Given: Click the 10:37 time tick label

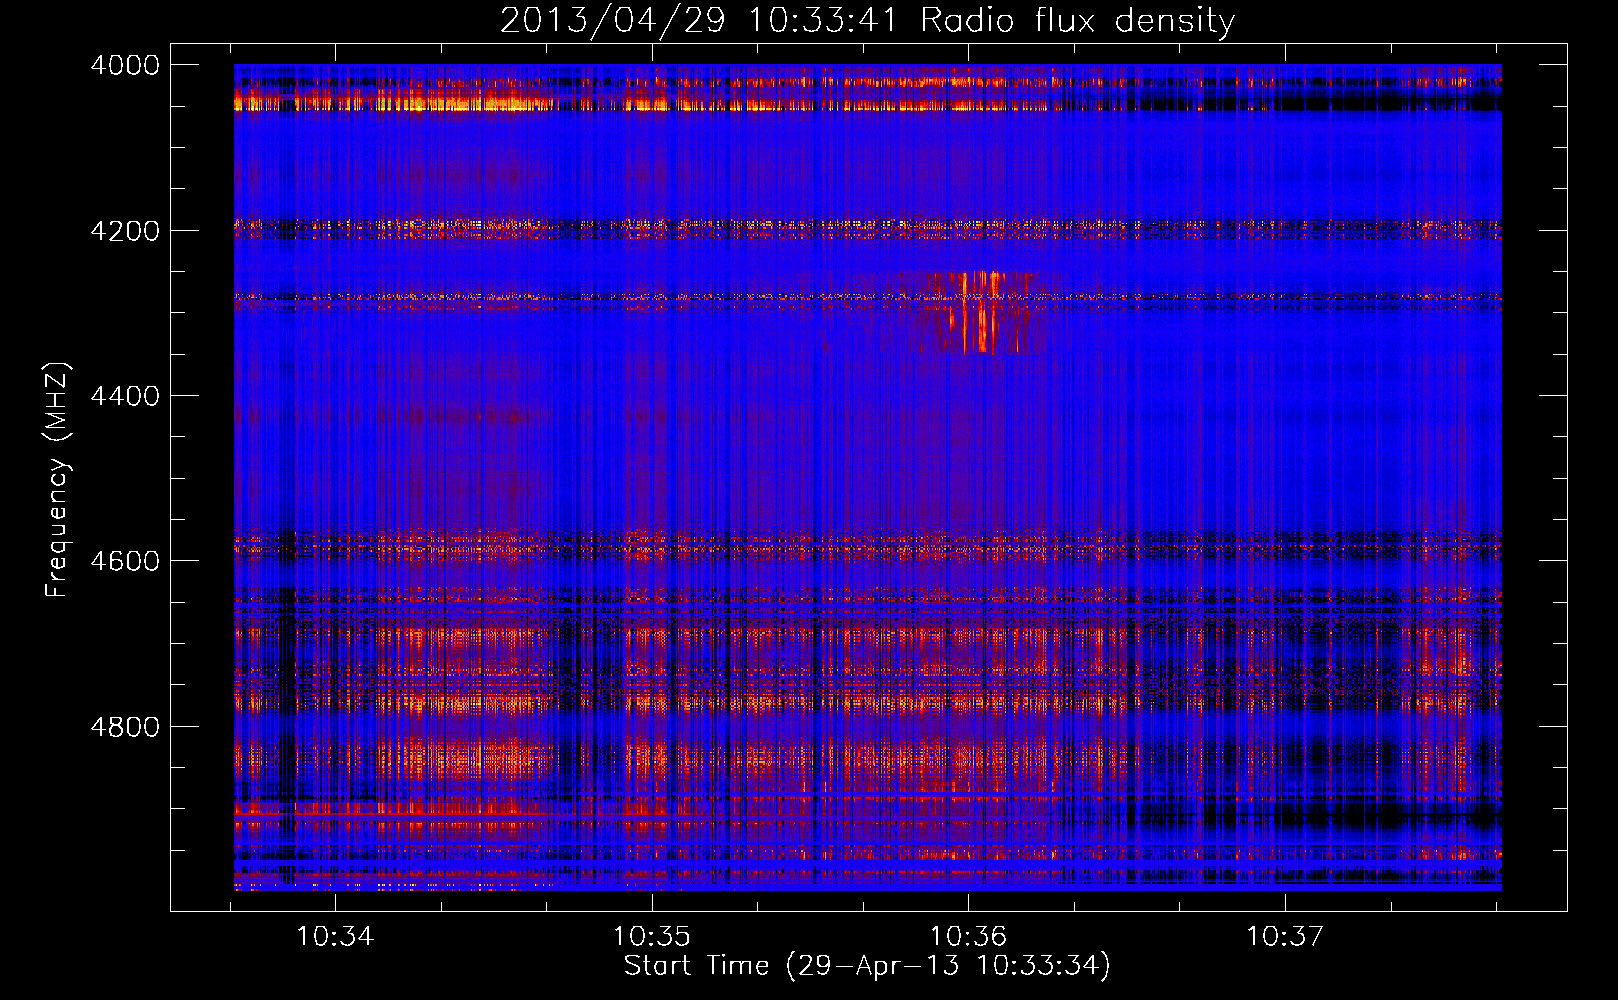Looking at the screenshot, I should (1284, 936).
